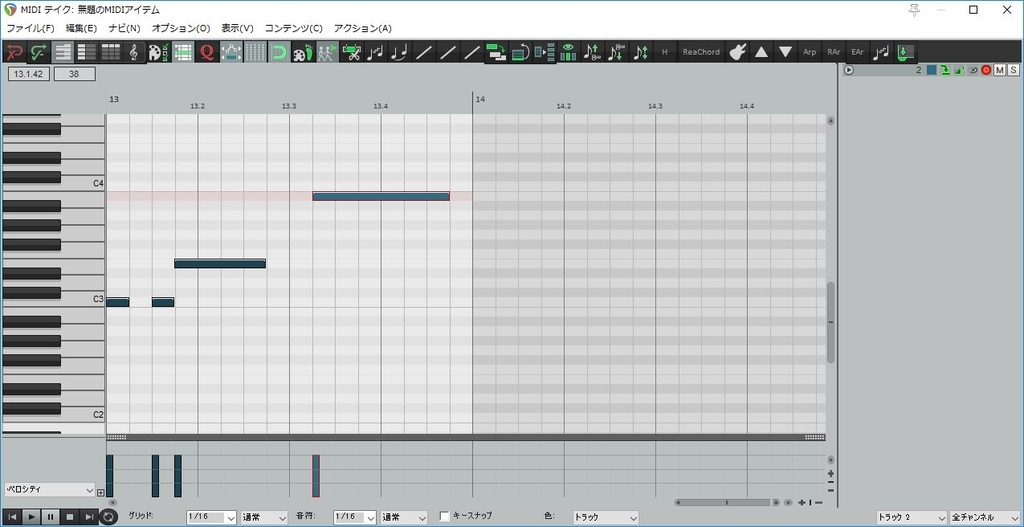Click the track list play-circle icon

[848, 70]
